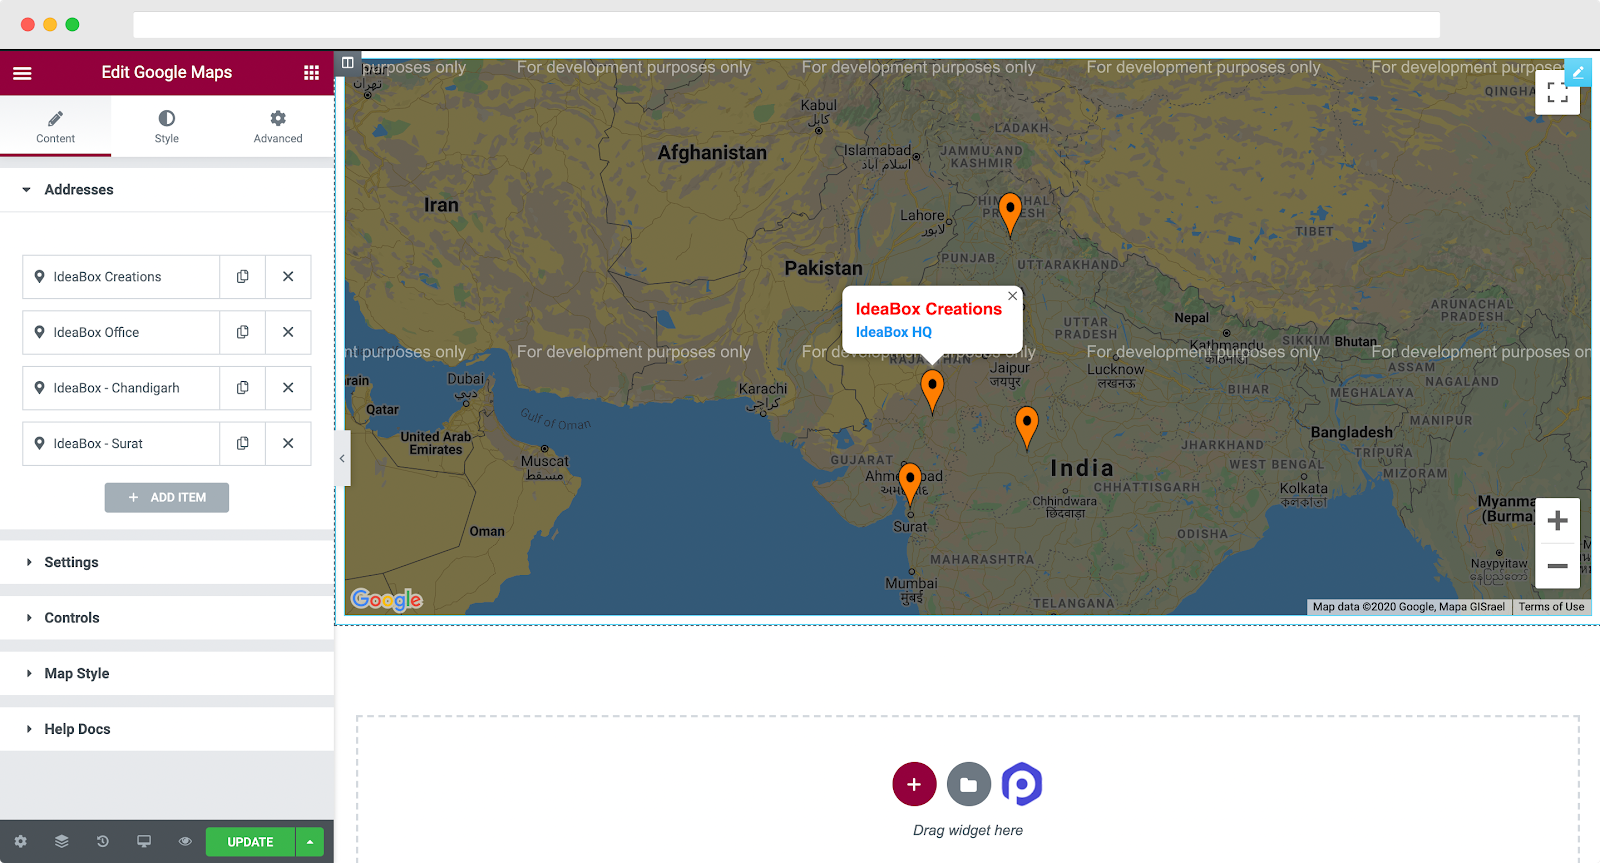The image size is (1600, 863).
Task: Expand the Settings section
Action: [x=167, y=562]
